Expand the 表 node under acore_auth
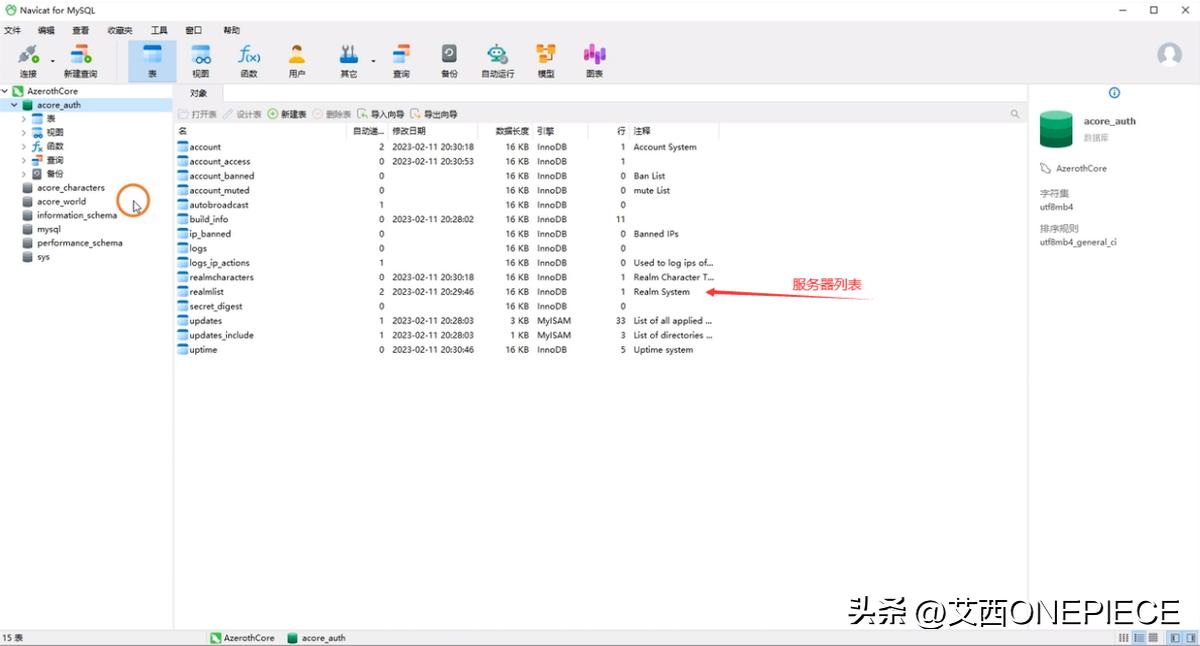This screenshot has width=1200, height=646. pos(24,118)
